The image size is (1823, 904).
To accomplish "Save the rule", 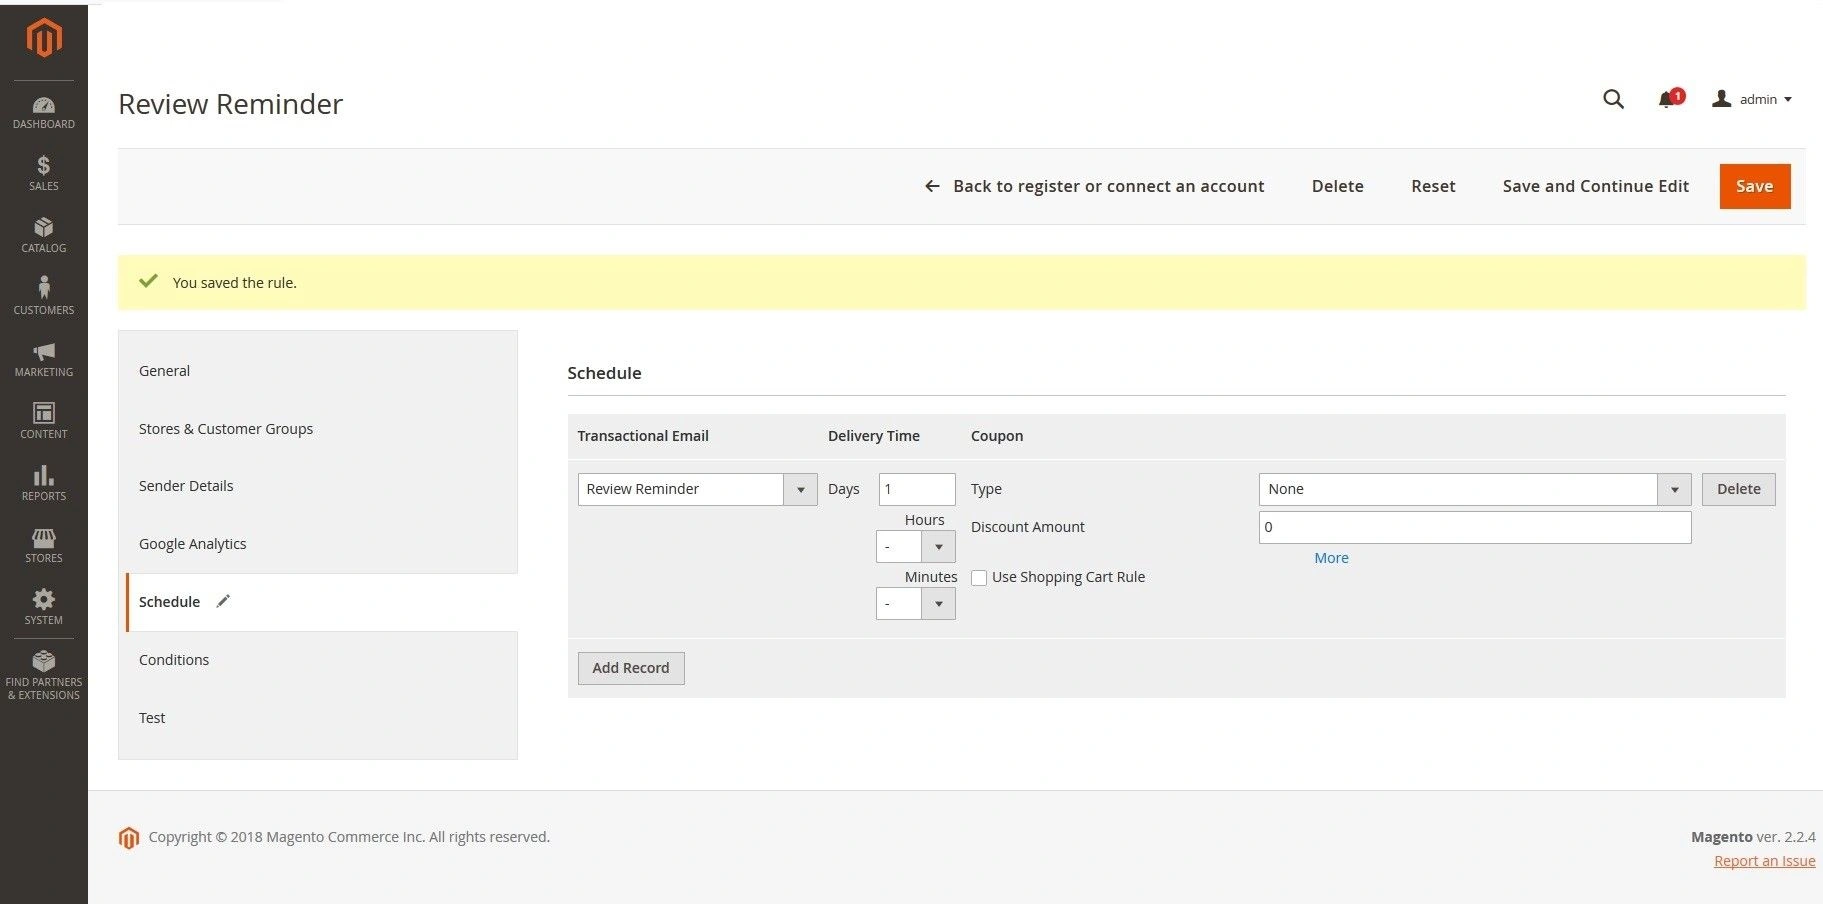I will tap(1754, 186).
